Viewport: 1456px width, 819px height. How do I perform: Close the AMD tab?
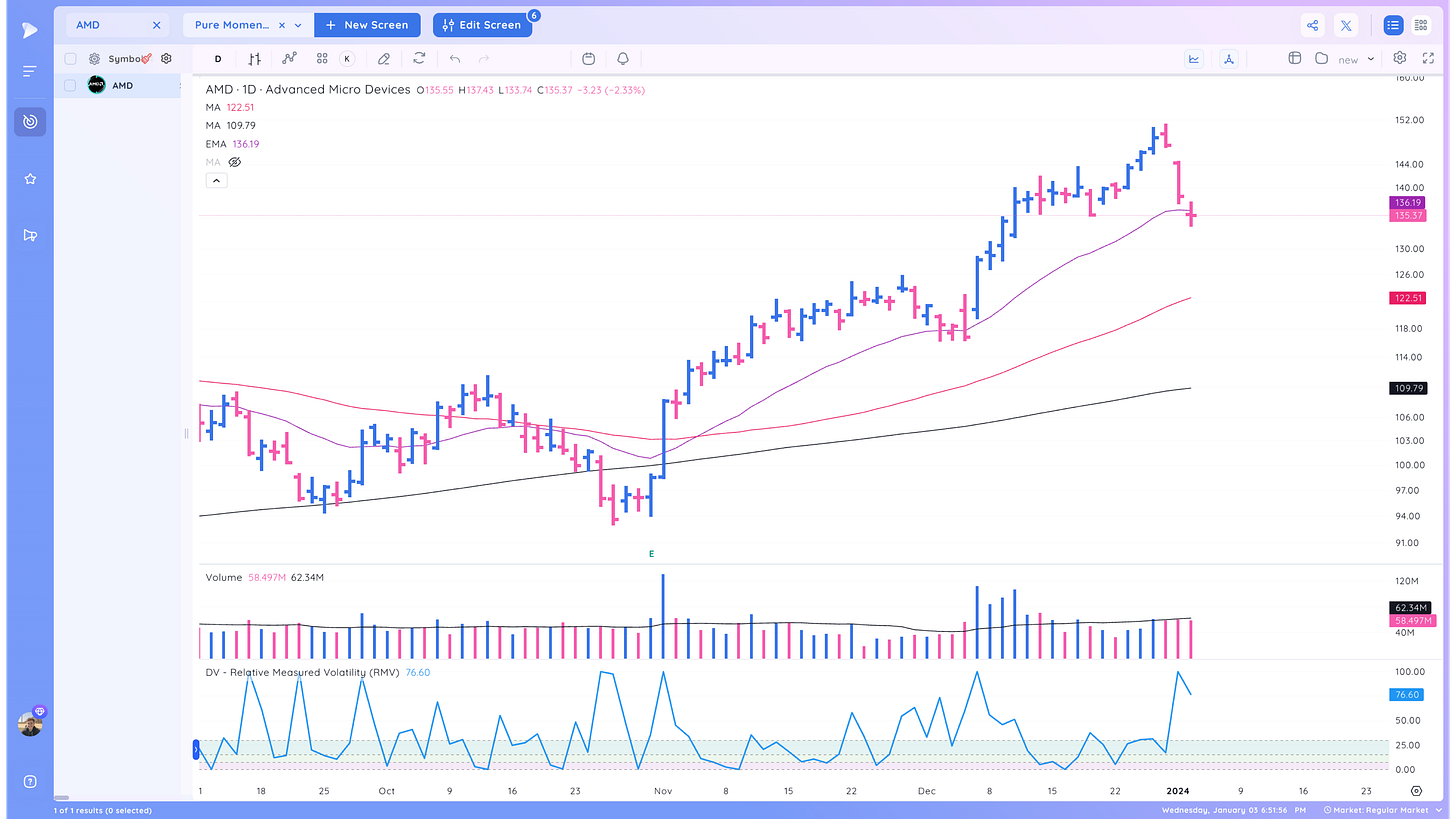pos(156,25)
